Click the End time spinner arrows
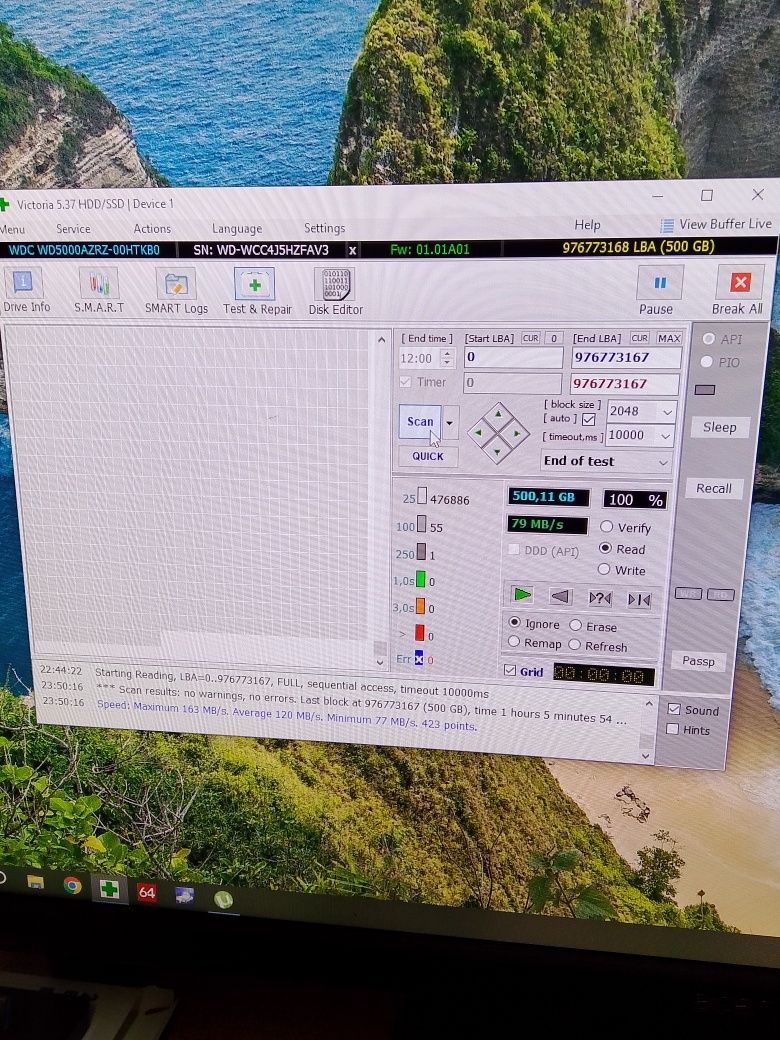Image resolution: width=780 pixels, height=1040 pixels. coord(448,358)
